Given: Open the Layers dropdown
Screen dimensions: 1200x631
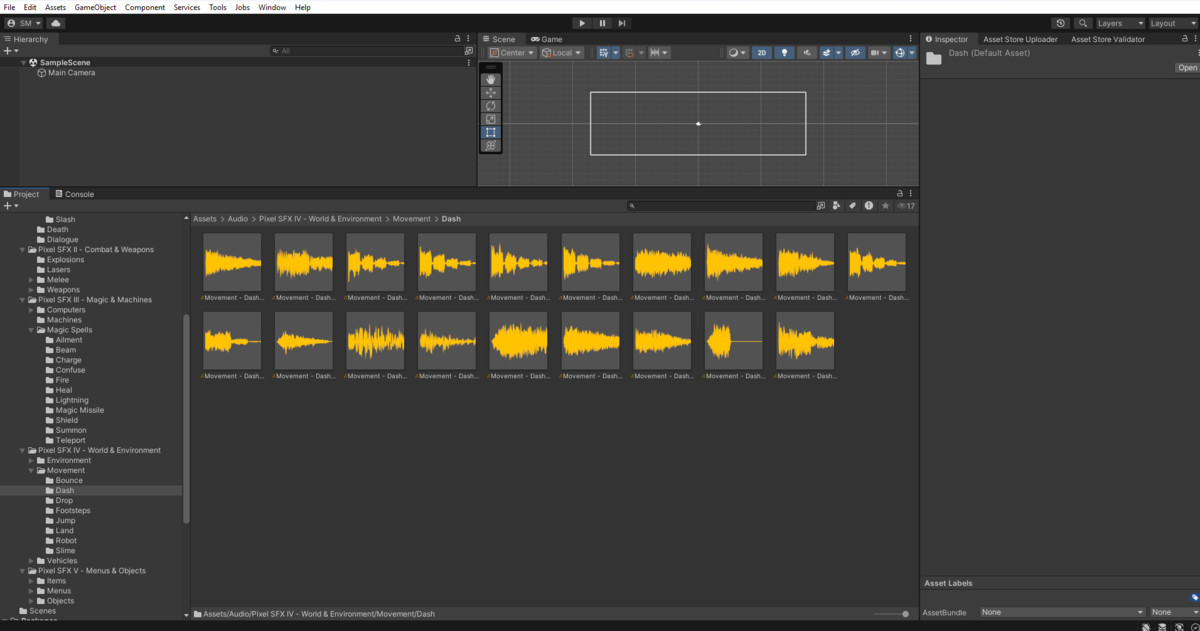Looking at the screenshot, I should point(1118,23).
